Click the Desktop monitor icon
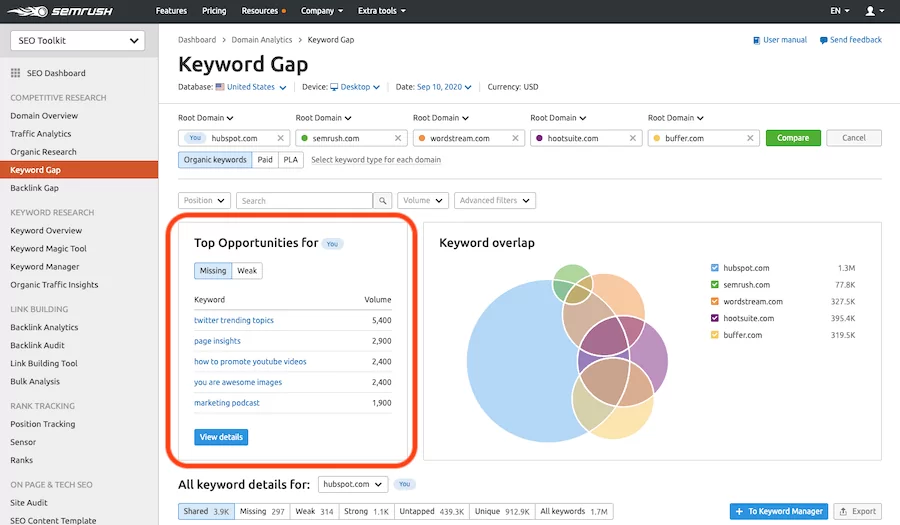This screenshot has height=525, width=900. pyautogui.click(x=334, y=87)
